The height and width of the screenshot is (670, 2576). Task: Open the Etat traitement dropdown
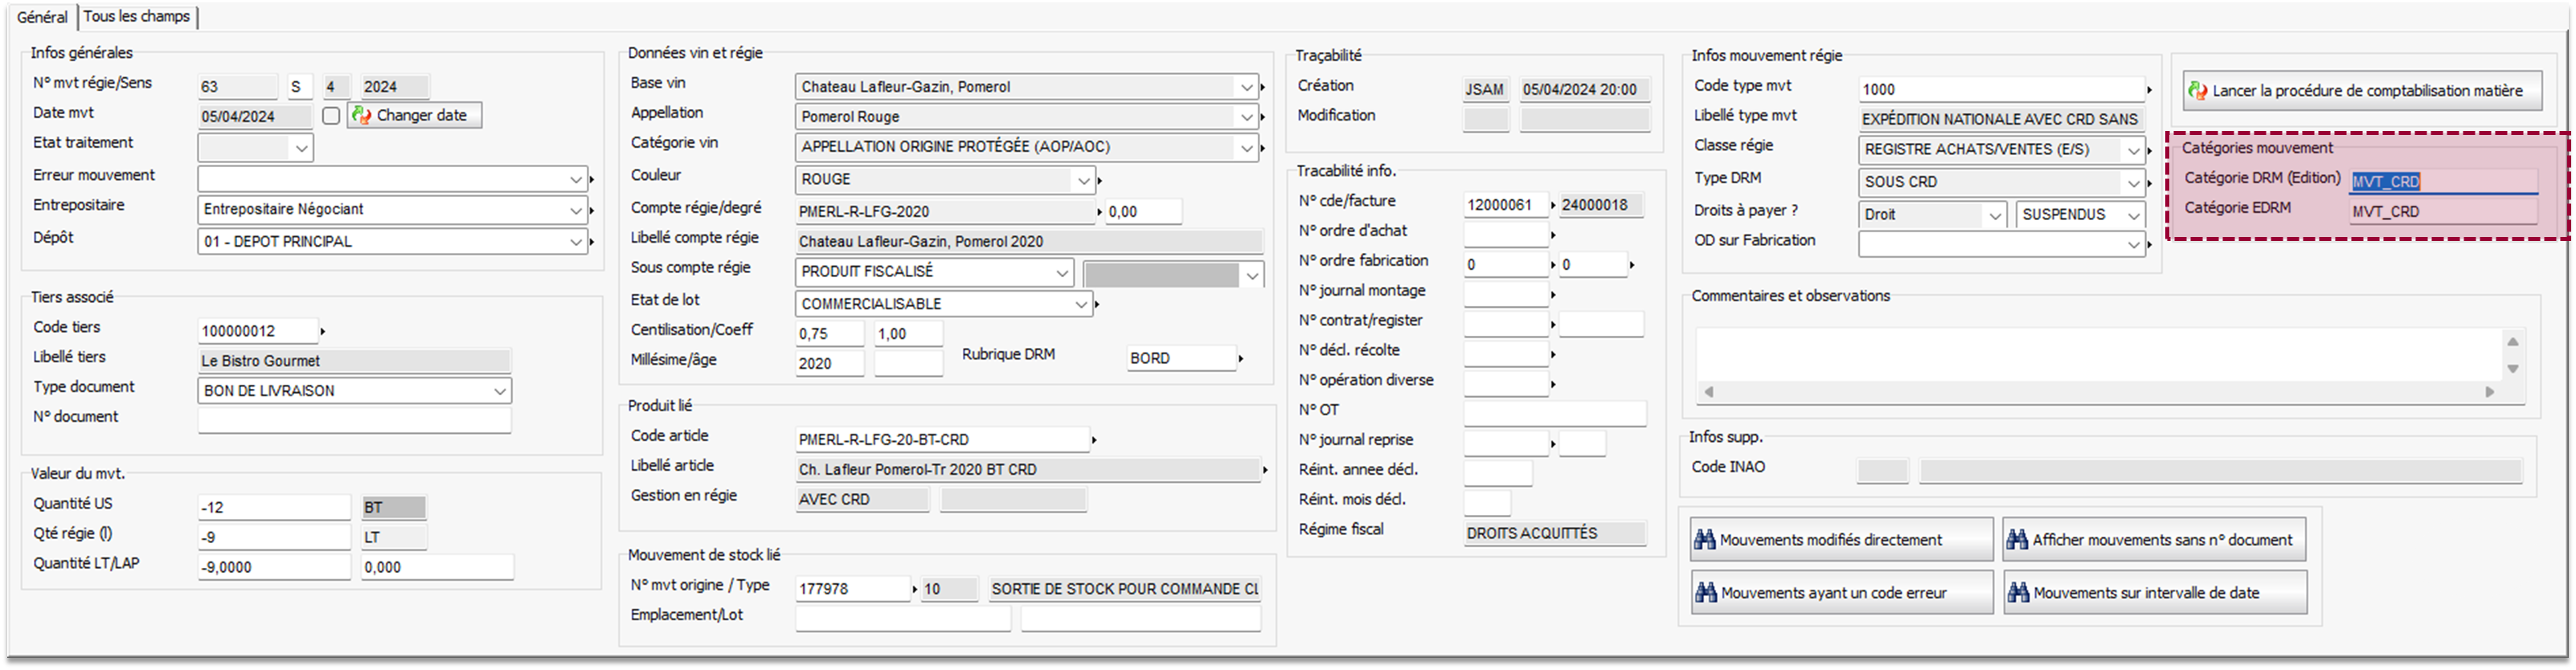coord(301,149)
